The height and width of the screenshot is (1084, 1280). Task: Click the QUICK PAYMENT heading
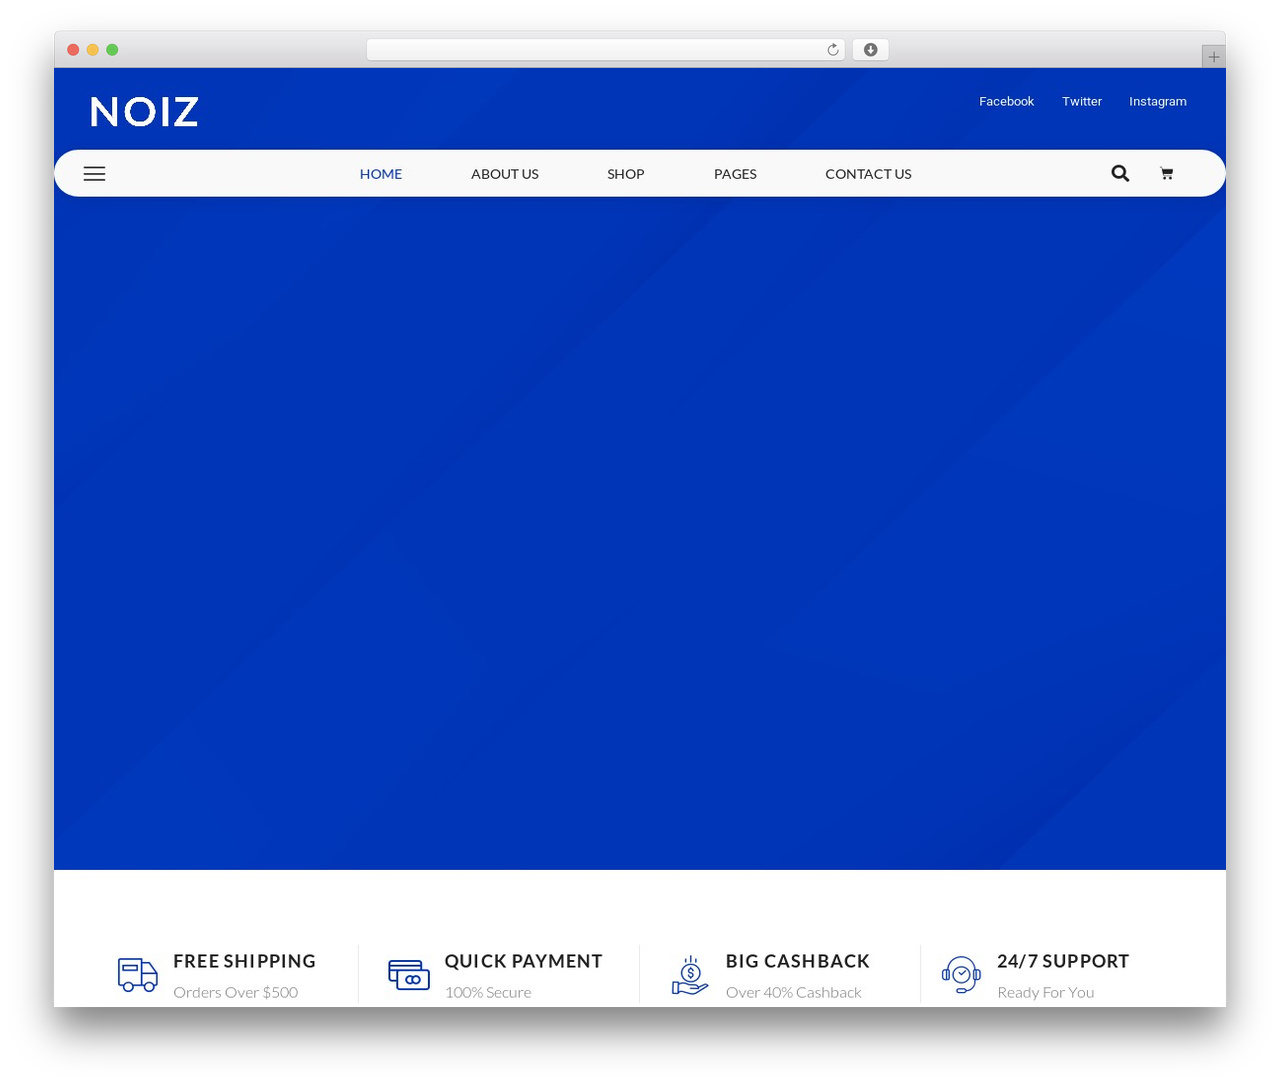click(x=524, y=961)
